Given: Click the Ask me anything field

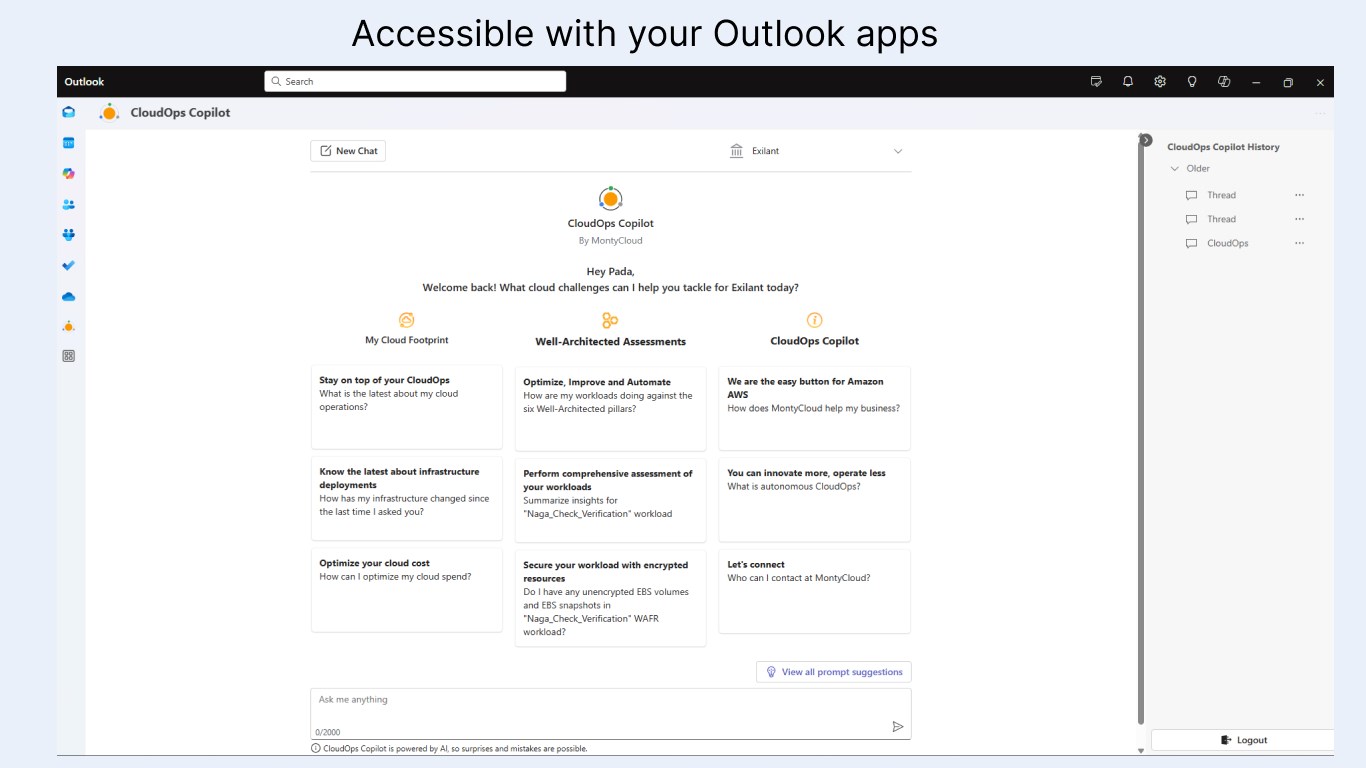Looking at the screenshot, I should pyautogui.click(x=611, y=714).
